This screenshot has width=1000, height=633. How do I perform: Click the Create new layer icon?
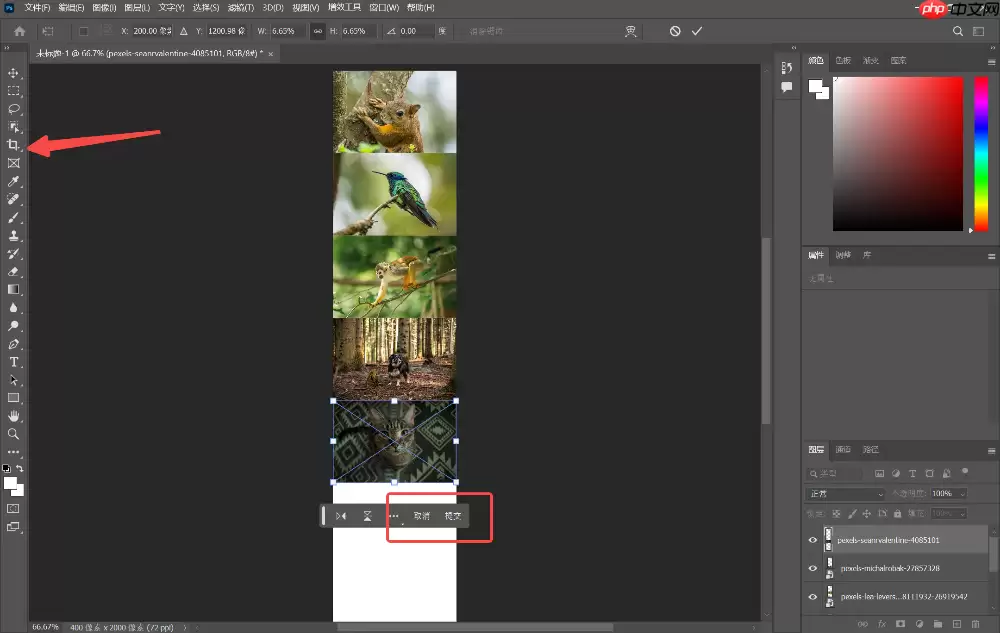956,624
